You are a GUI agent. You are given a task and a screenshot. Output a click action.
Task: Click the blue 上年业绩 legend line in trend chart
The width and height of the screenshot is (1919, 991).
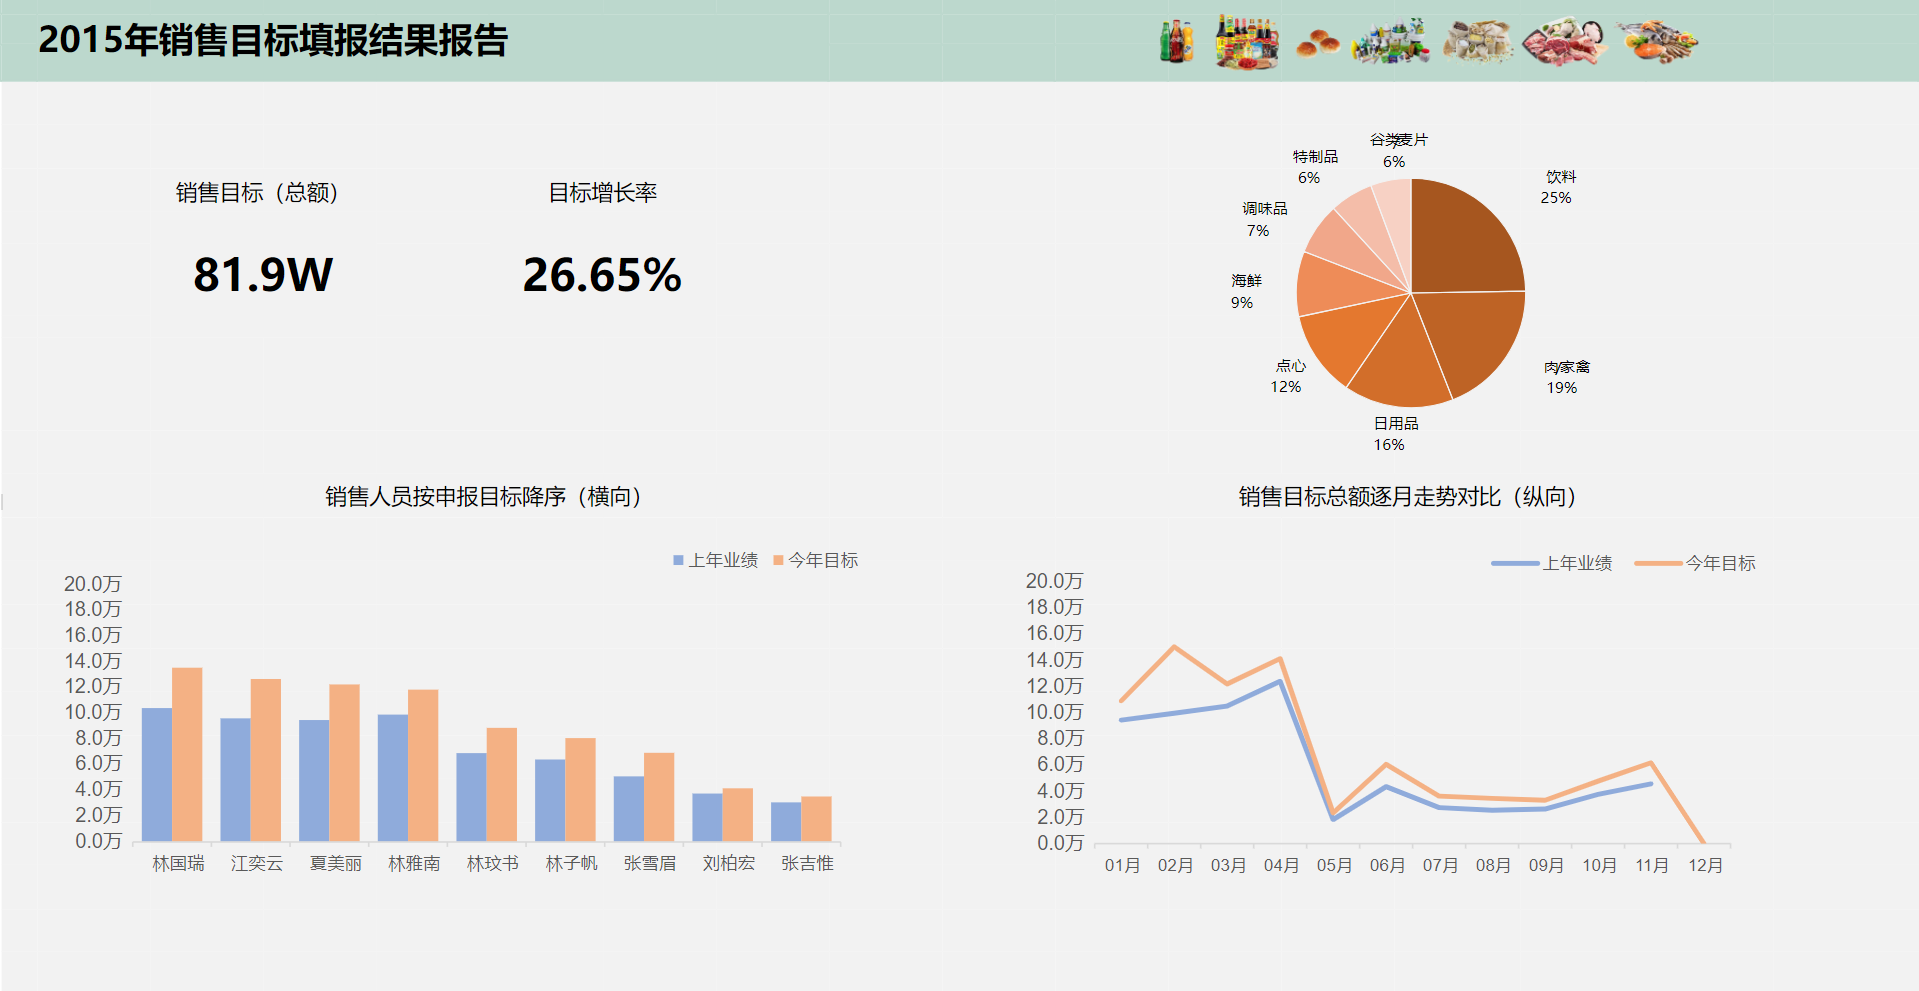point(1515,564)
